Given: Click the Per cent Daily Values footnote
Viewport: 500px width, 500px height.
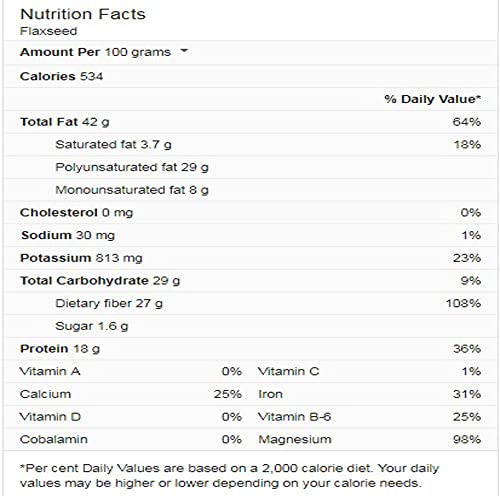Looking at the screenshot, I should [x=229, y=476].
